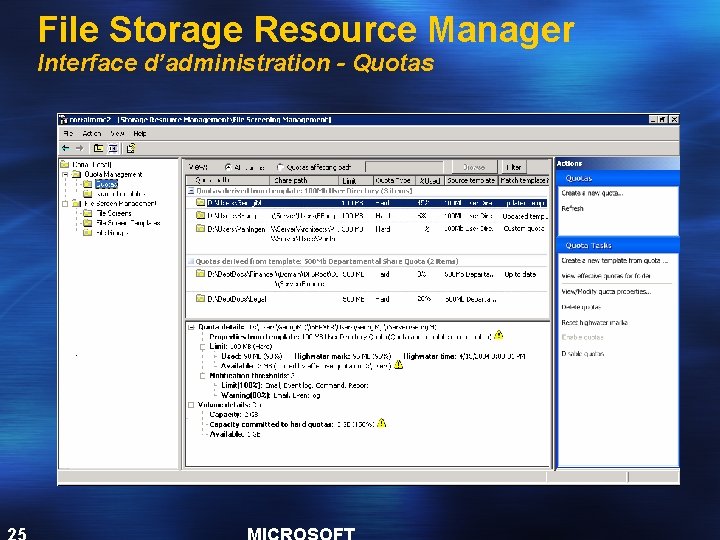
Task: Collapse the Notification thresholds node
Action: click(202, 376)
